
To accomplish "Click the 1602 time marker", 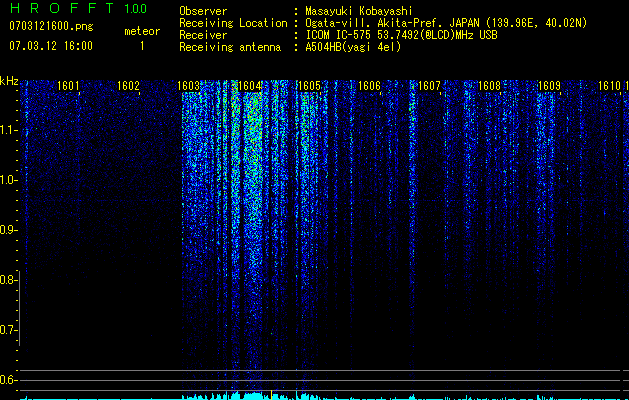I will pos(128,86).
